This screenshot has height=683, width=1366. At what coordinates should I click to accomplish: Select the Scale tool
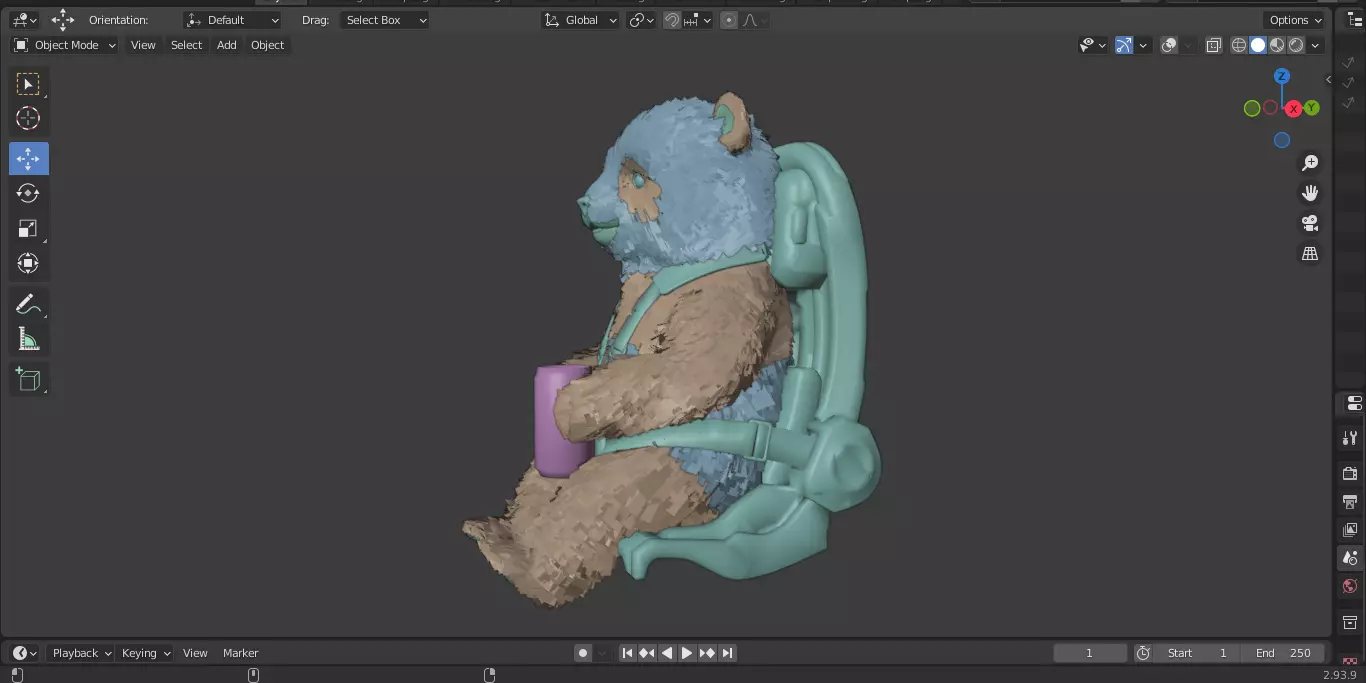pyautogui.click(x=28, y=228)
